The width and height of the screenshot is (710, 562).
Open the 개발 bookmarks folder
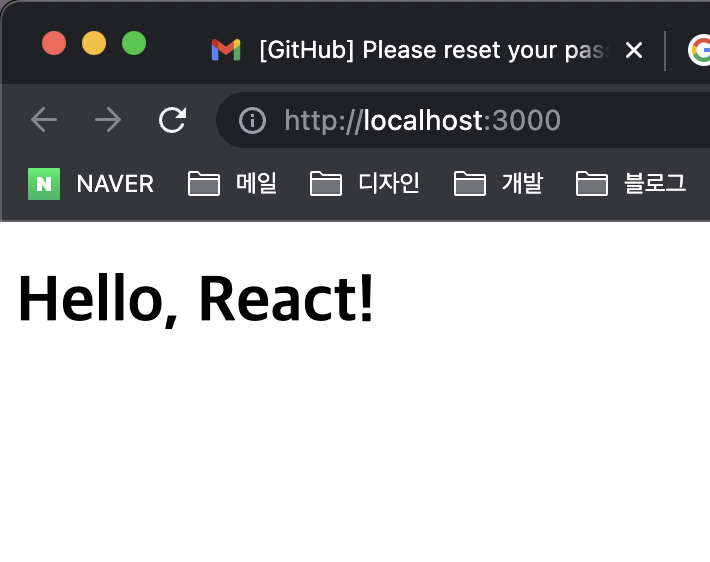point(498,183)
